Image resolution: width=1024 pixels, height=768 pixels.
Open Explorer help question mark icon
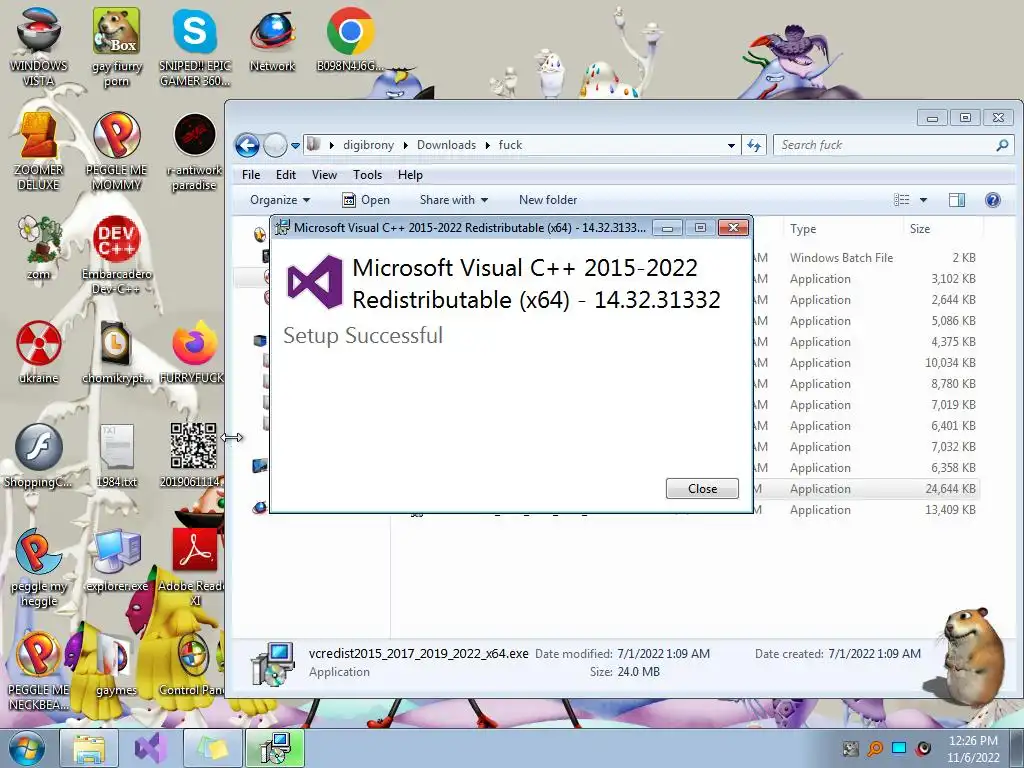pyautogui.click(x=993, y=200)
